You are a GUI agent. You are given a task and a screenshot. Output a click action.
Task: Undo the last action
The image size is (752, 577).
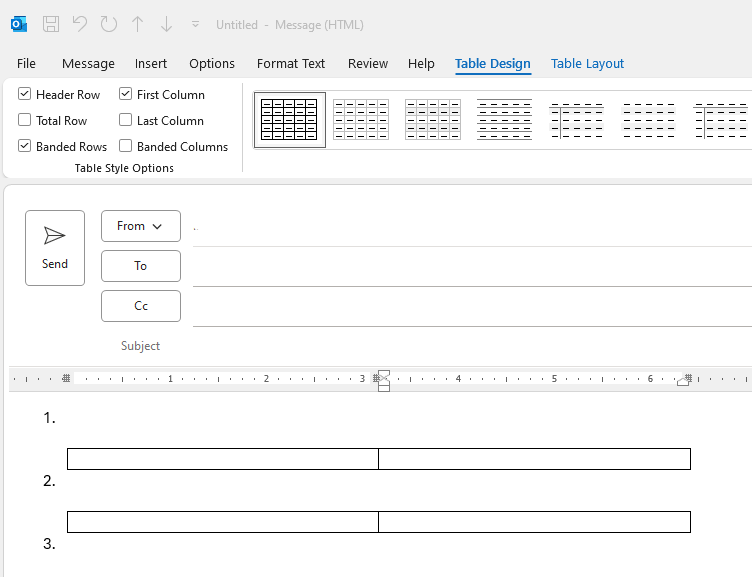click(80, 24)
